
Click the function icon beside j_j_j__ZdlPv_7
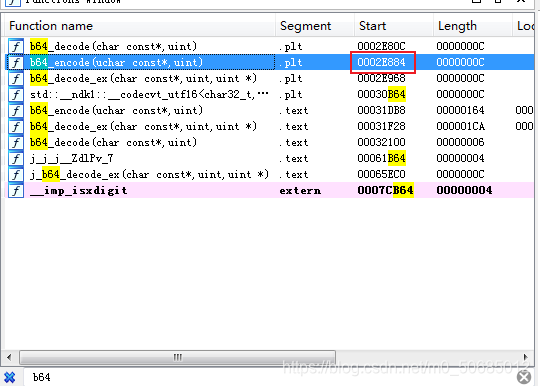(16, 158)
